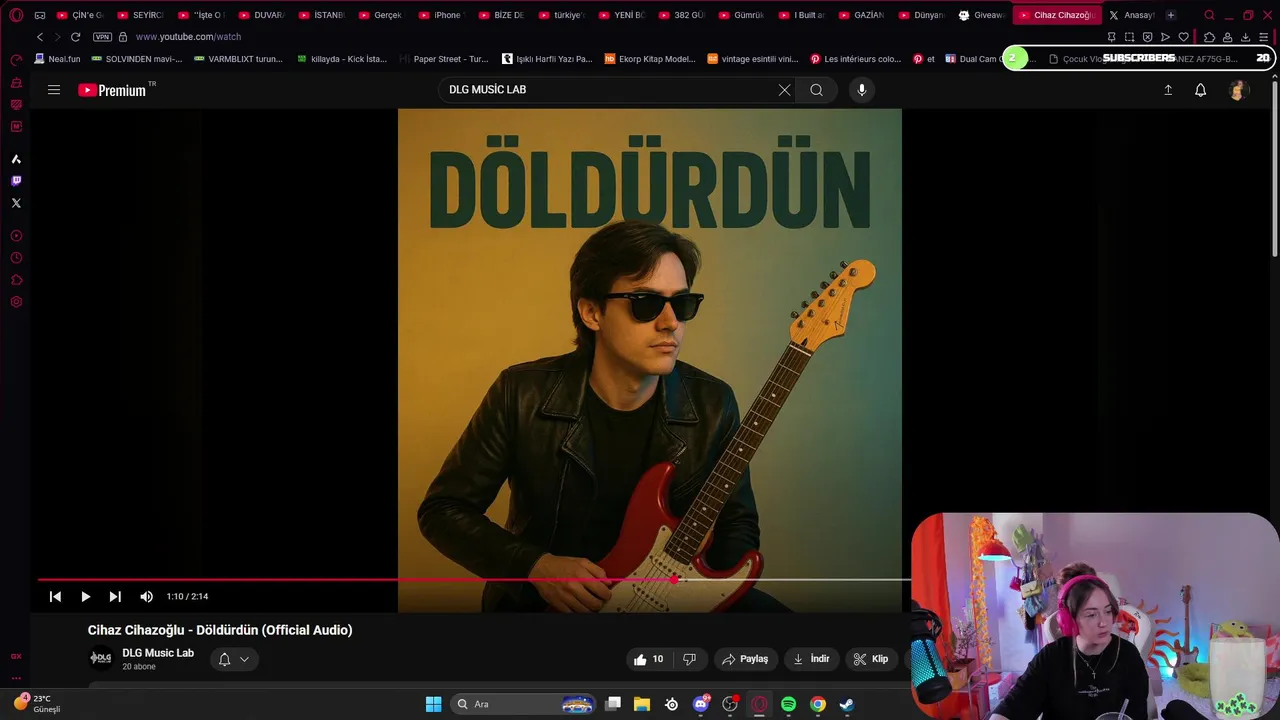Toggle the Opera VPN badge
This screenshot has height=720, width=1280.
coord(102,37)
